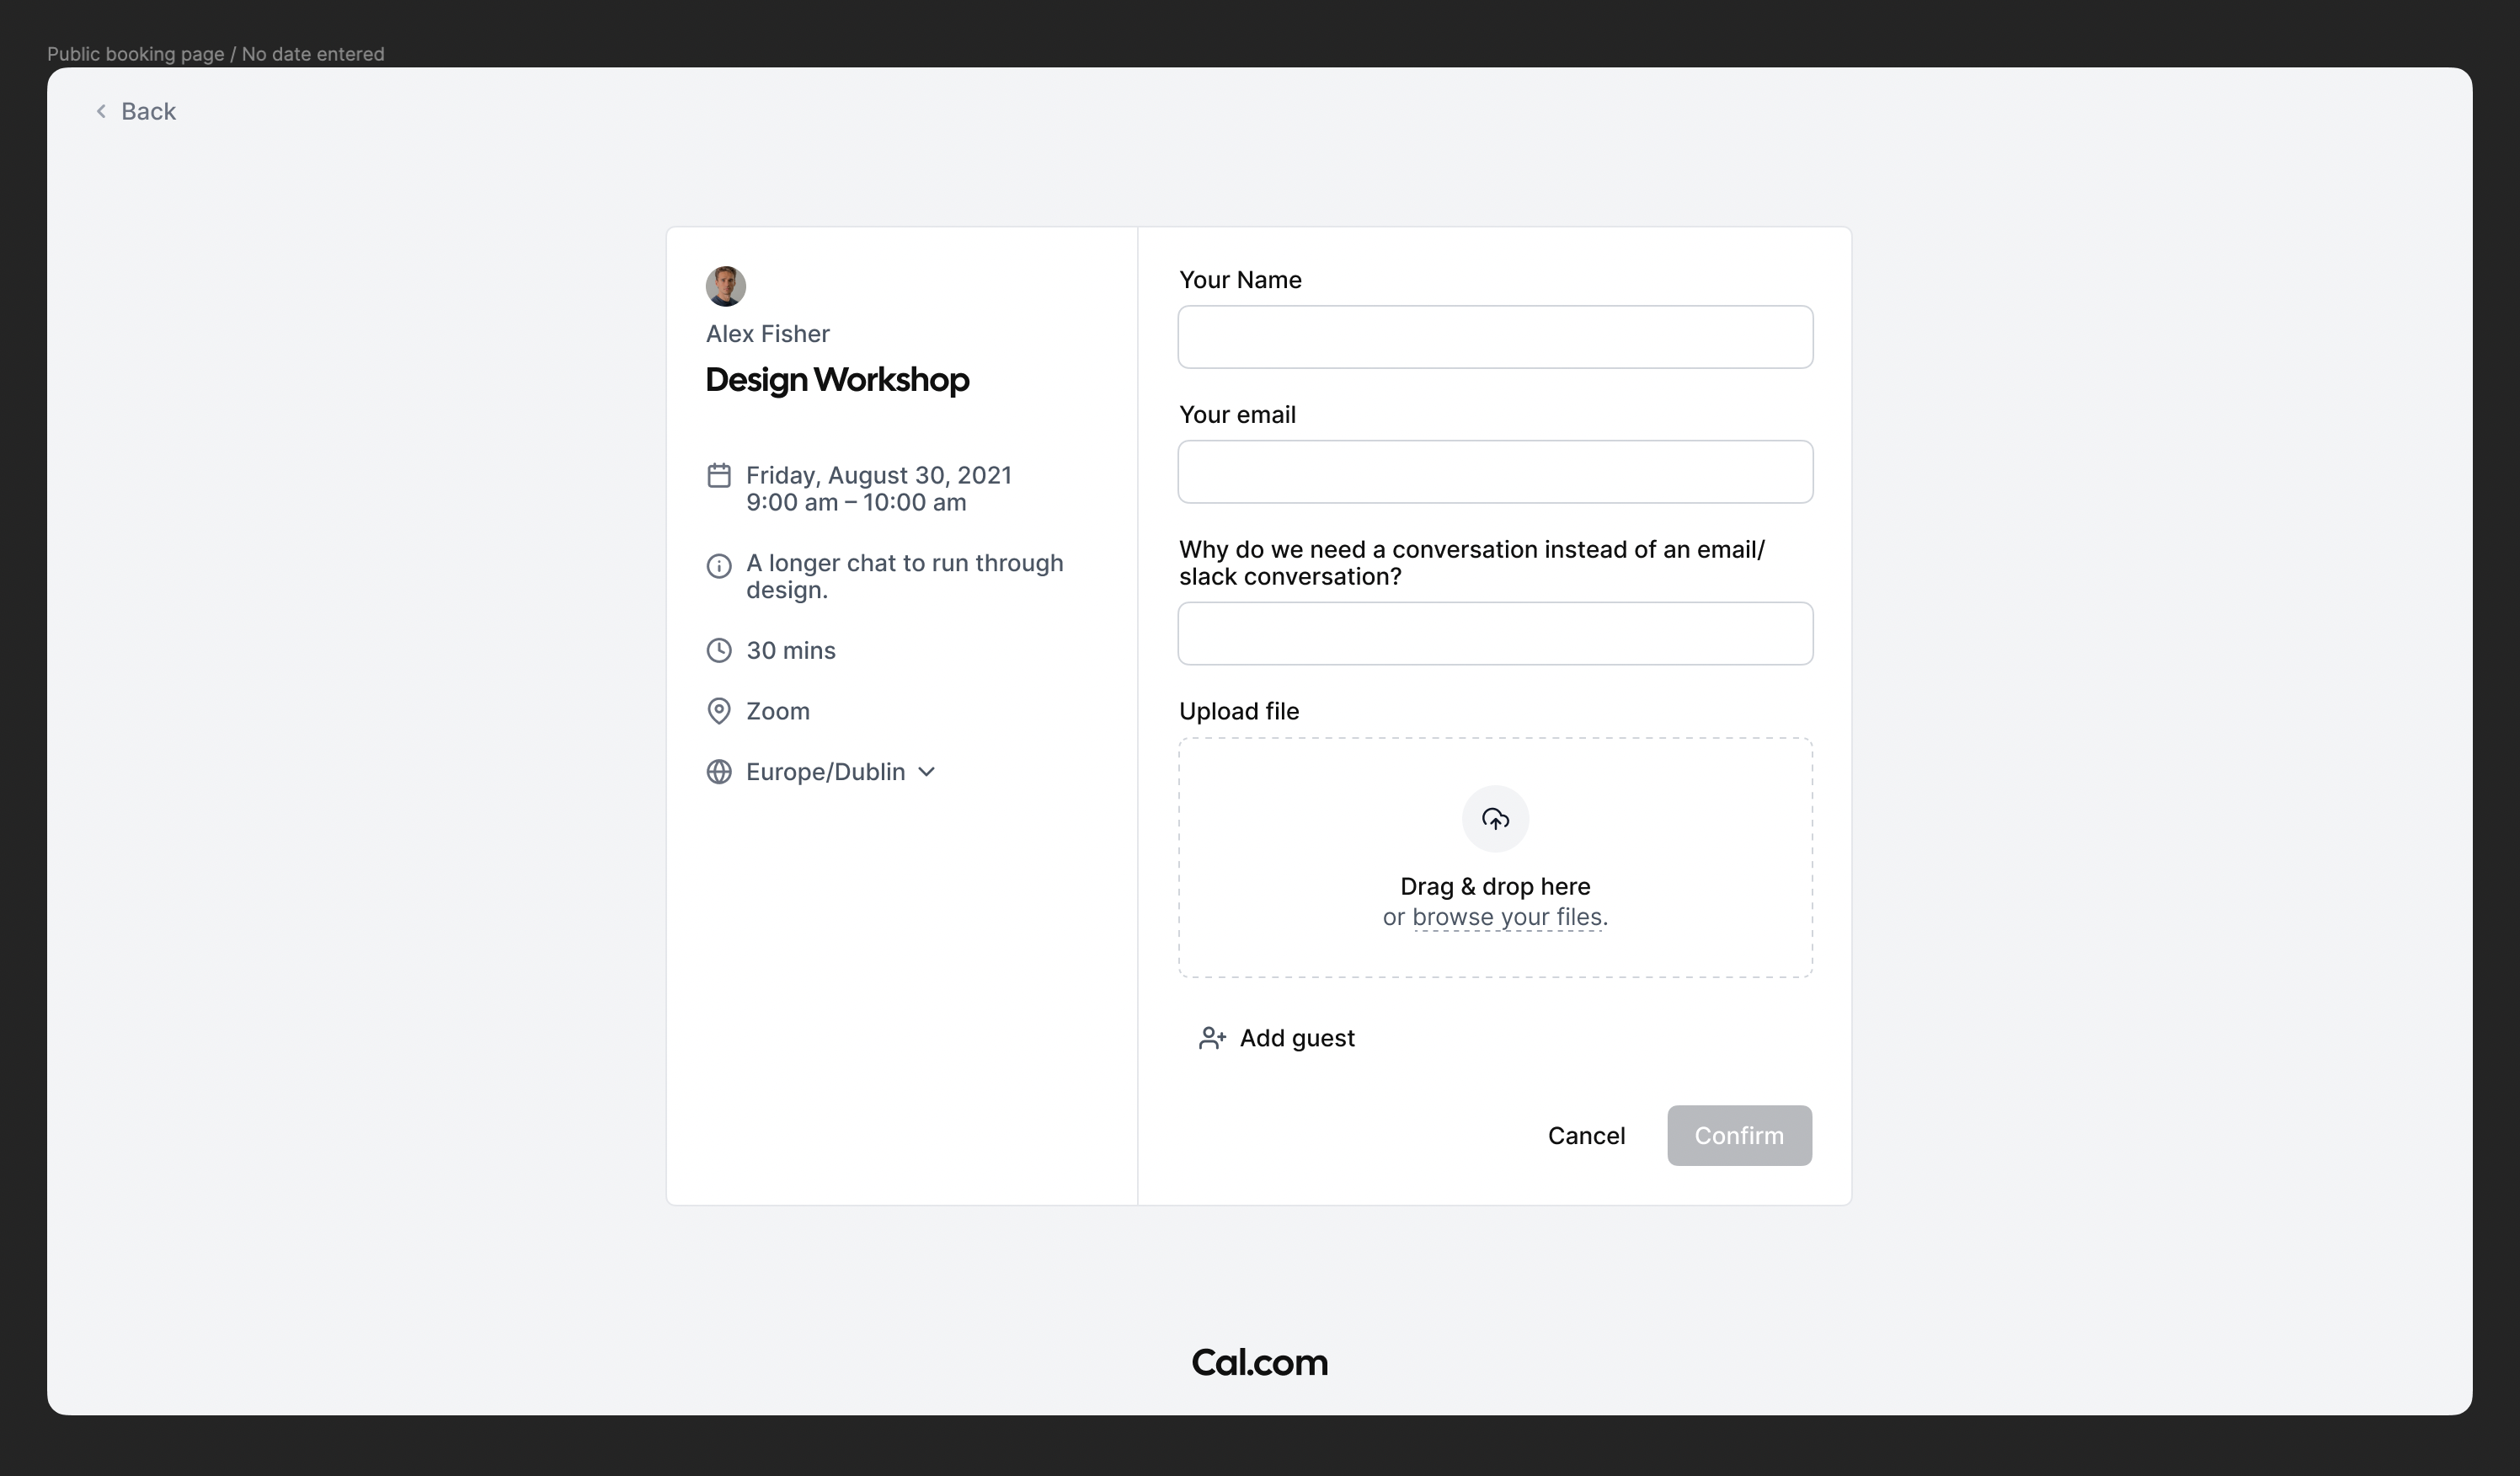Click the browse your files link
This screenshot has height=1476, width=2520.
point(1507,917)
